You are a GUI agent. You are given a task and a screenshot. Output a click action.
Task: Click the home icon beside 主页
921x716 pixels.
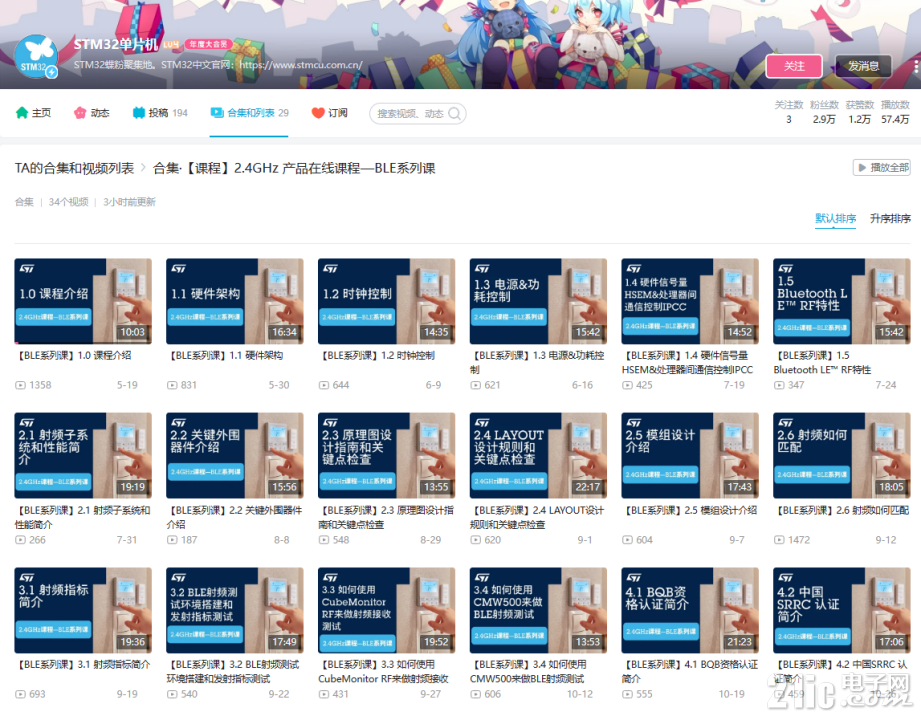[x=22, y=113]
